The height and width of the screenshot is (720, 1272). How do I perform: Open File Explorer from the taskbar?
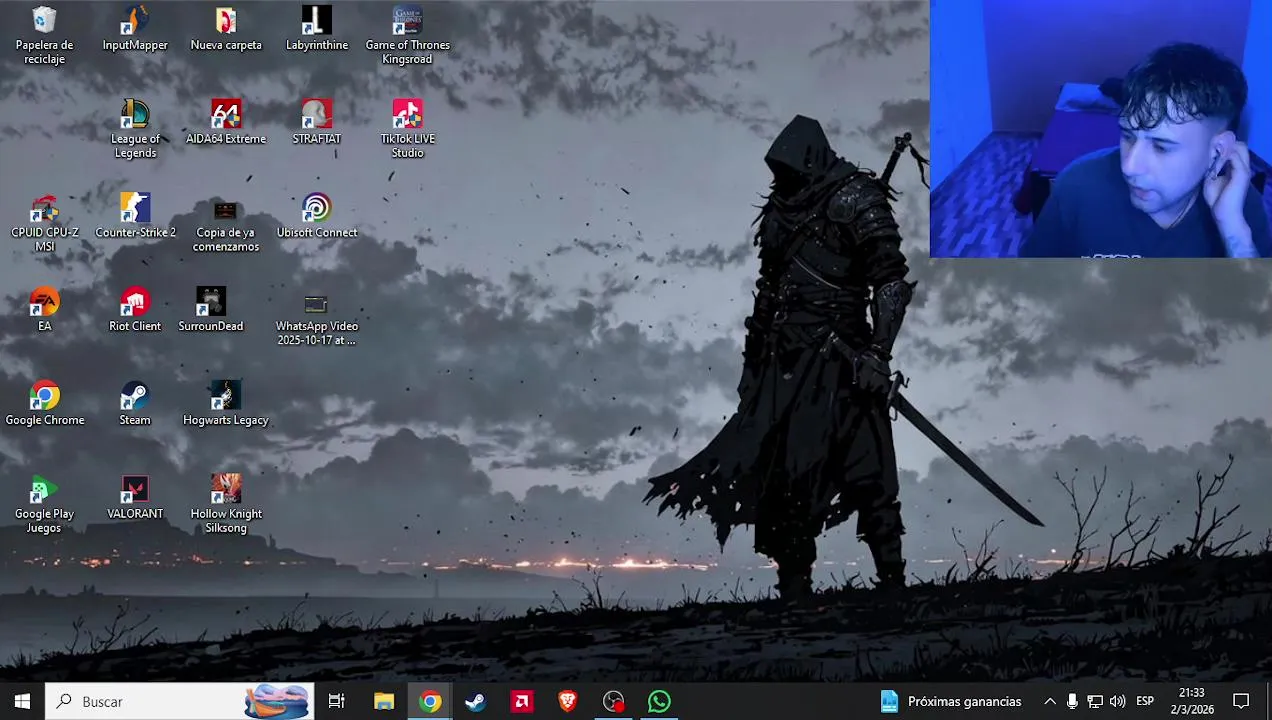pos(384,702)
